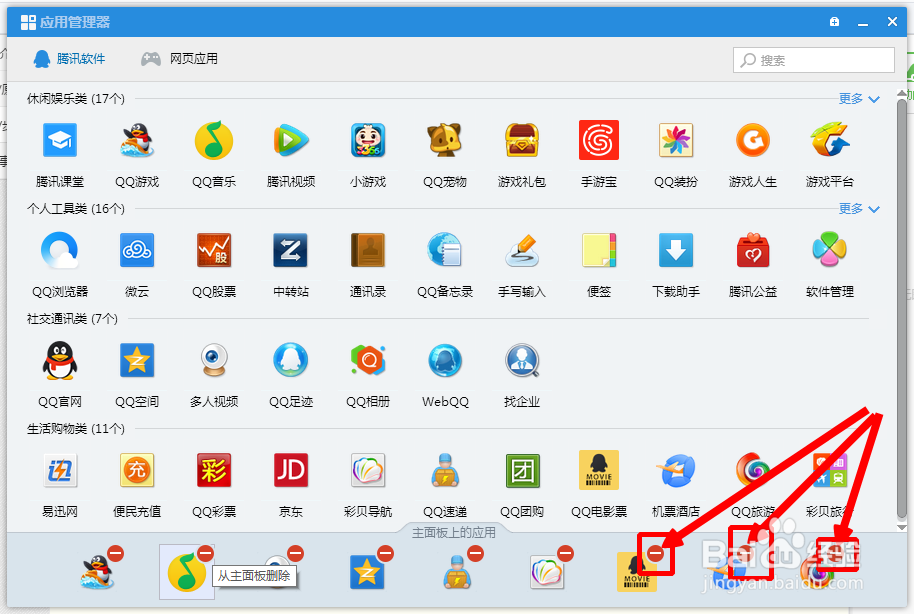
Task: Select the 小游戏 icon
Action: click(x=368, y=141)
